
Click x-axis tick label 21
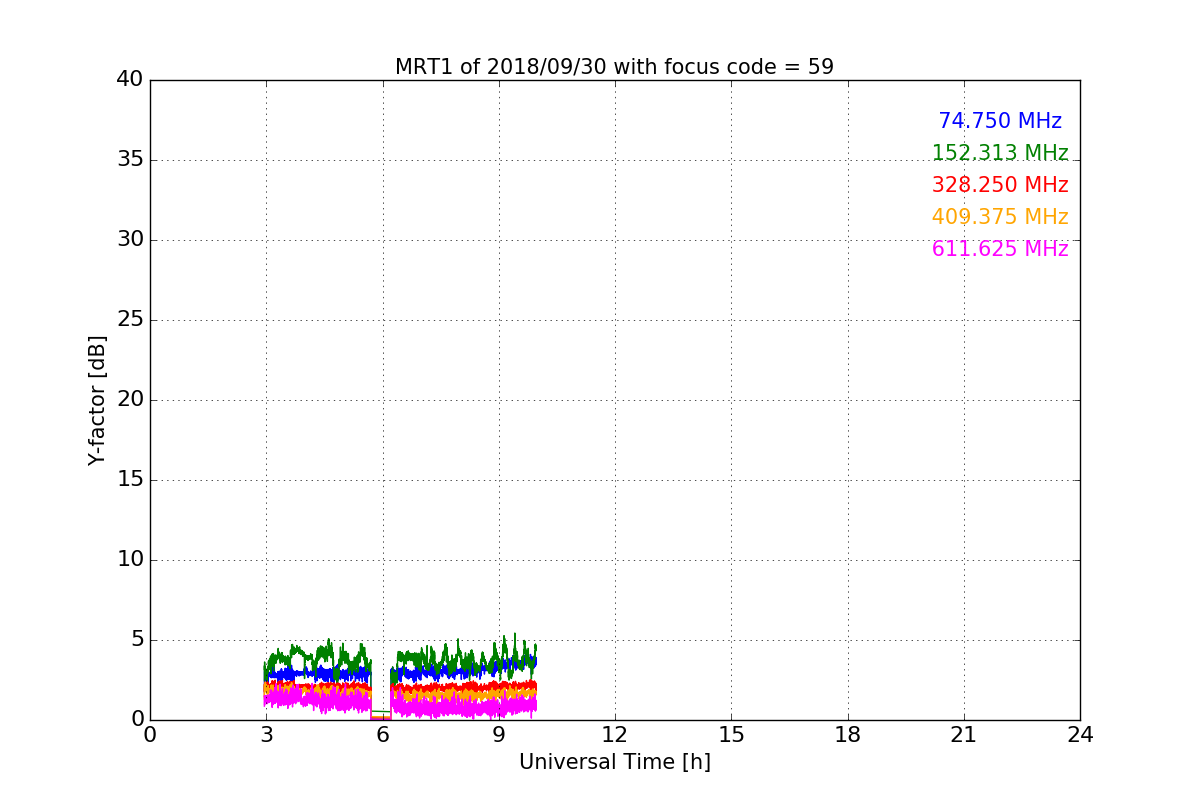[x=964, y=736]
